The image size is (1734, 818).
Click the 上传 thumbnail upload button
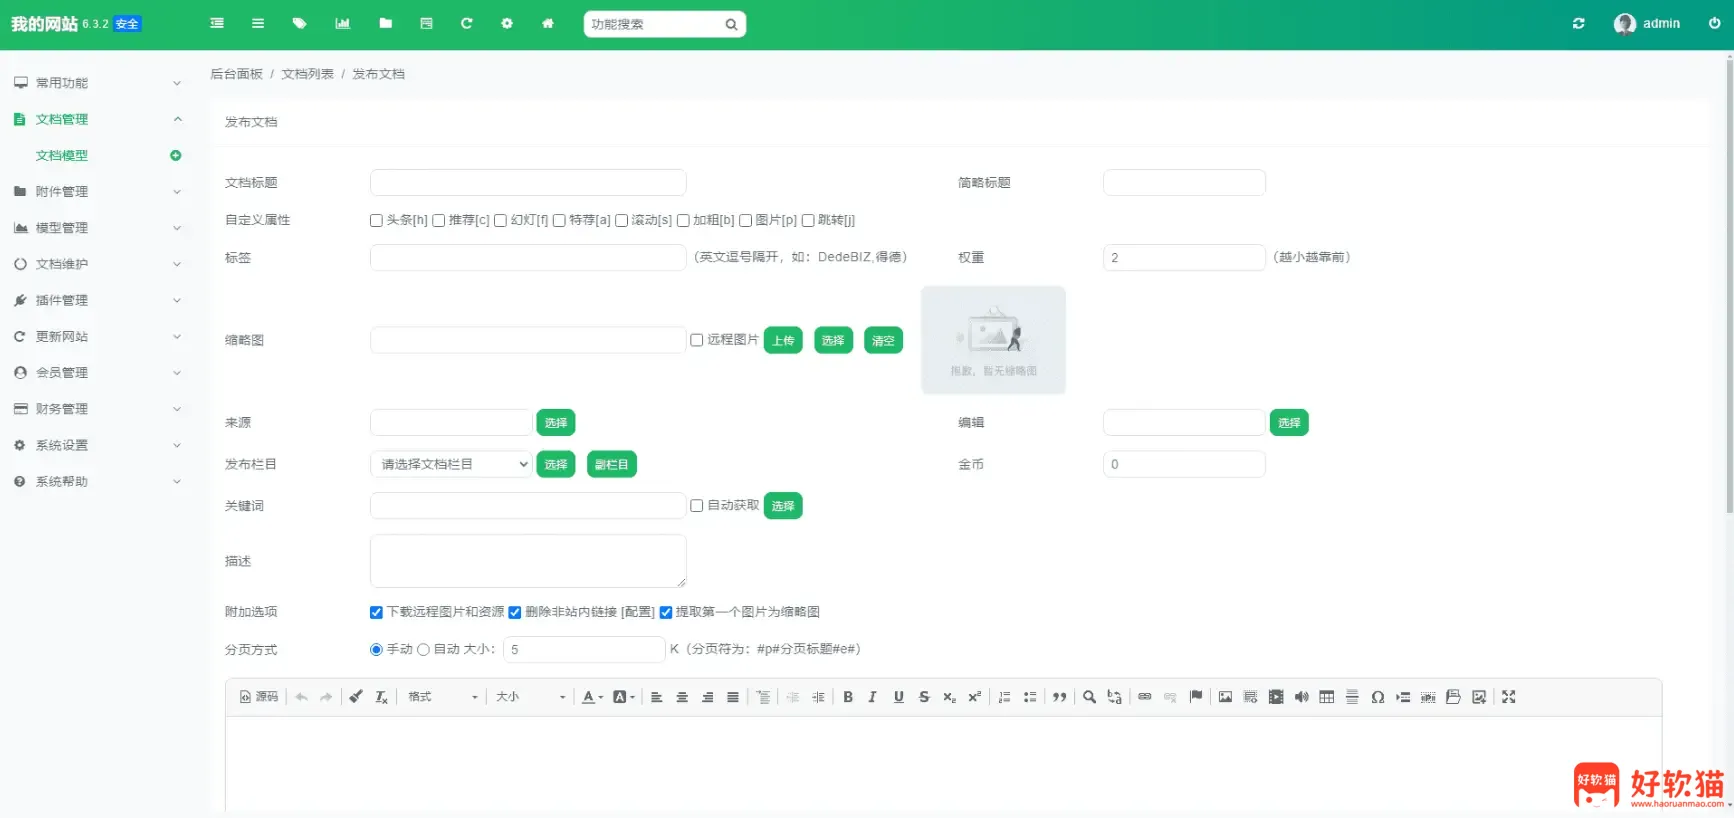tap(783, 340)
